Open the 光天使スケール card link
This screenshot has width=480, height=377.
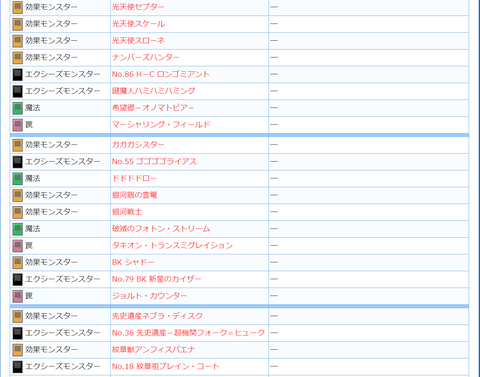coord(138,24)
